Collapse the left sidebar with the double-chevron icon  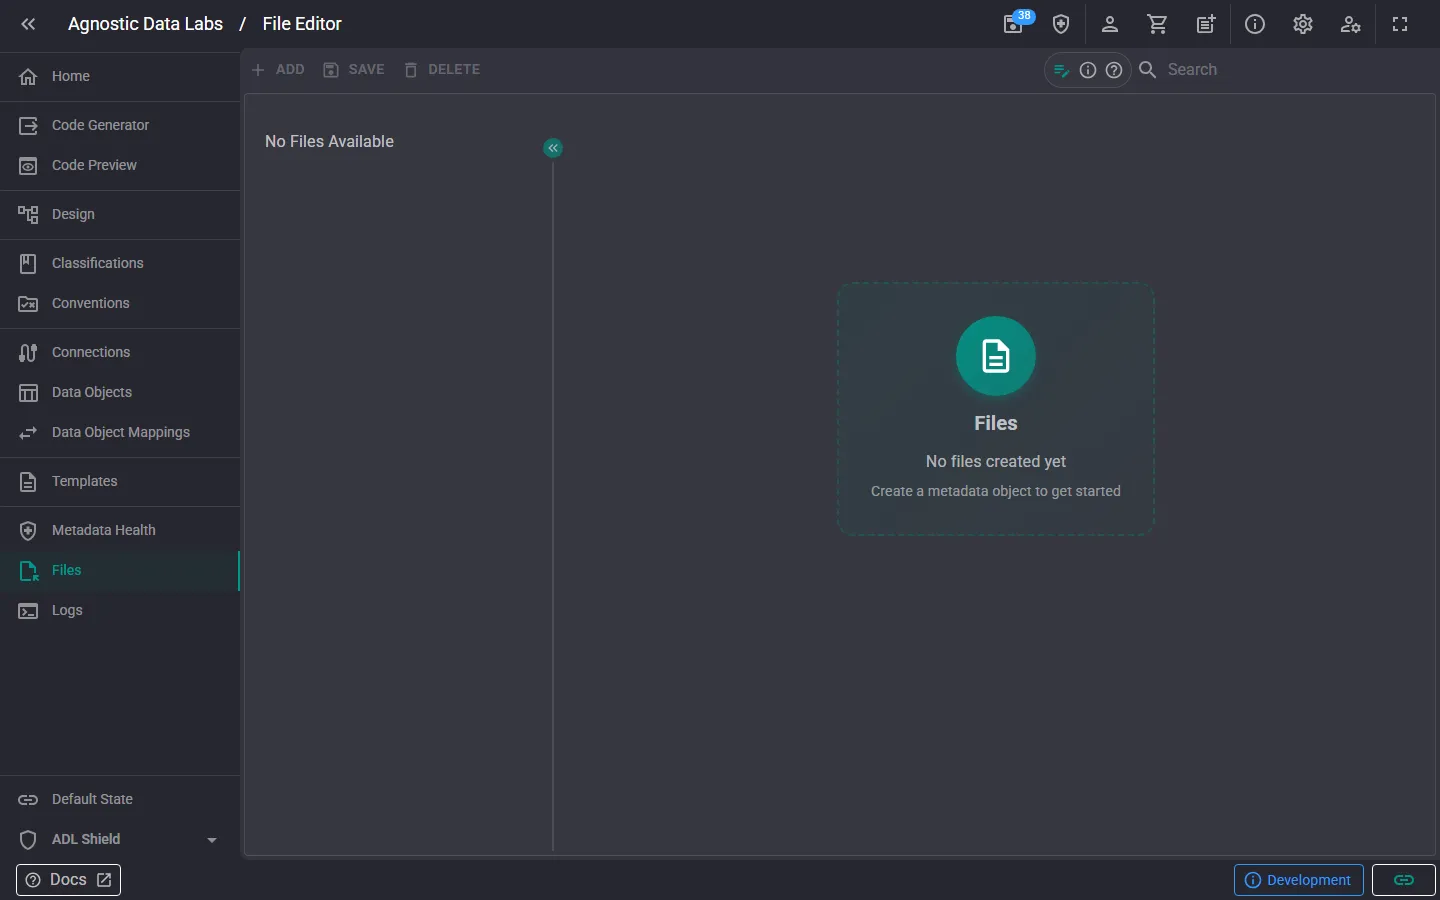click(28, 24)
